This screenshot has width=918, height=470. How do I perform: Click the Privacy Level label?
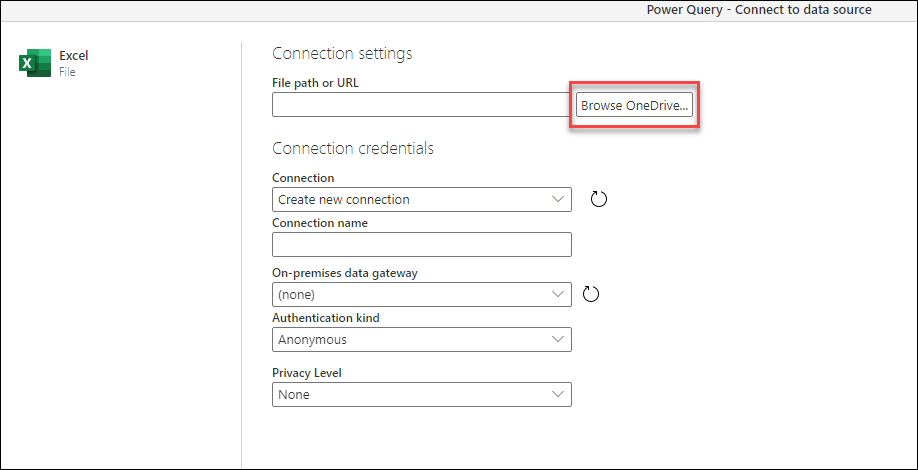click(x=307, y=373)
